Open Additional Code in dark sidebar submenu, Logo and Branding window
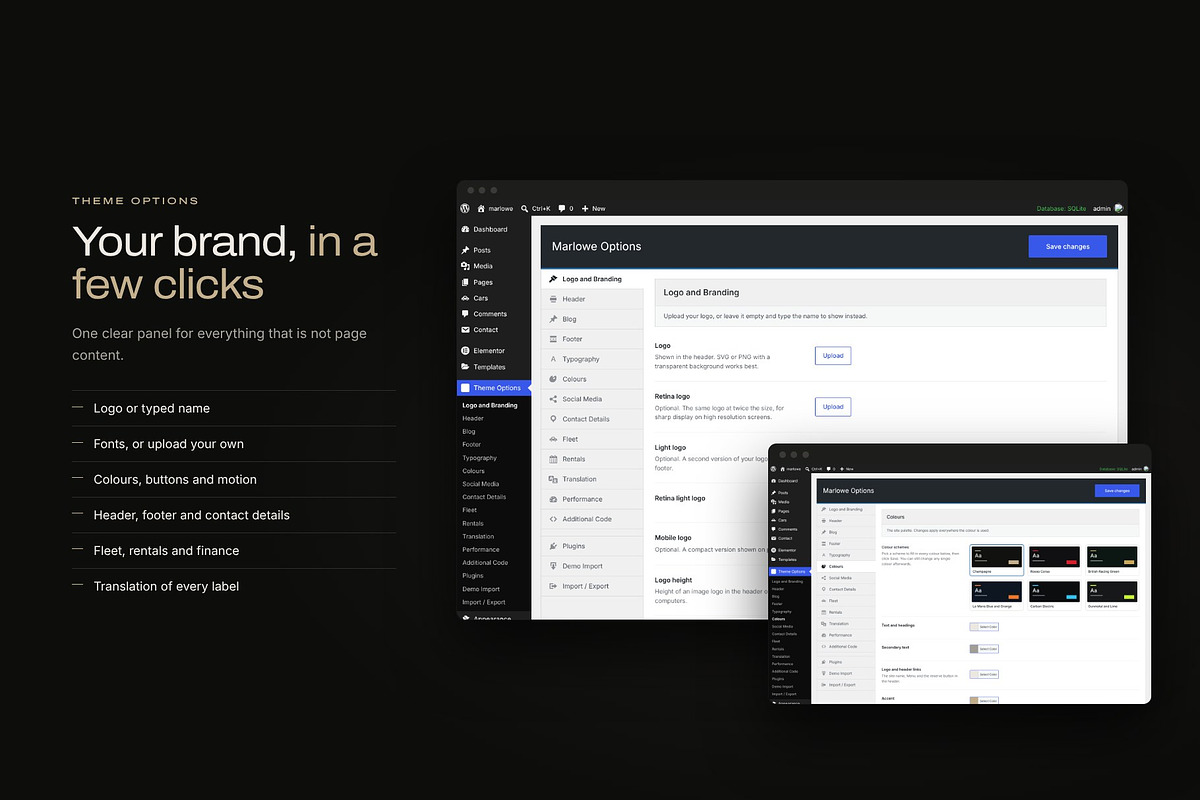The image size is (1200, 800). [x=485, y=563]
